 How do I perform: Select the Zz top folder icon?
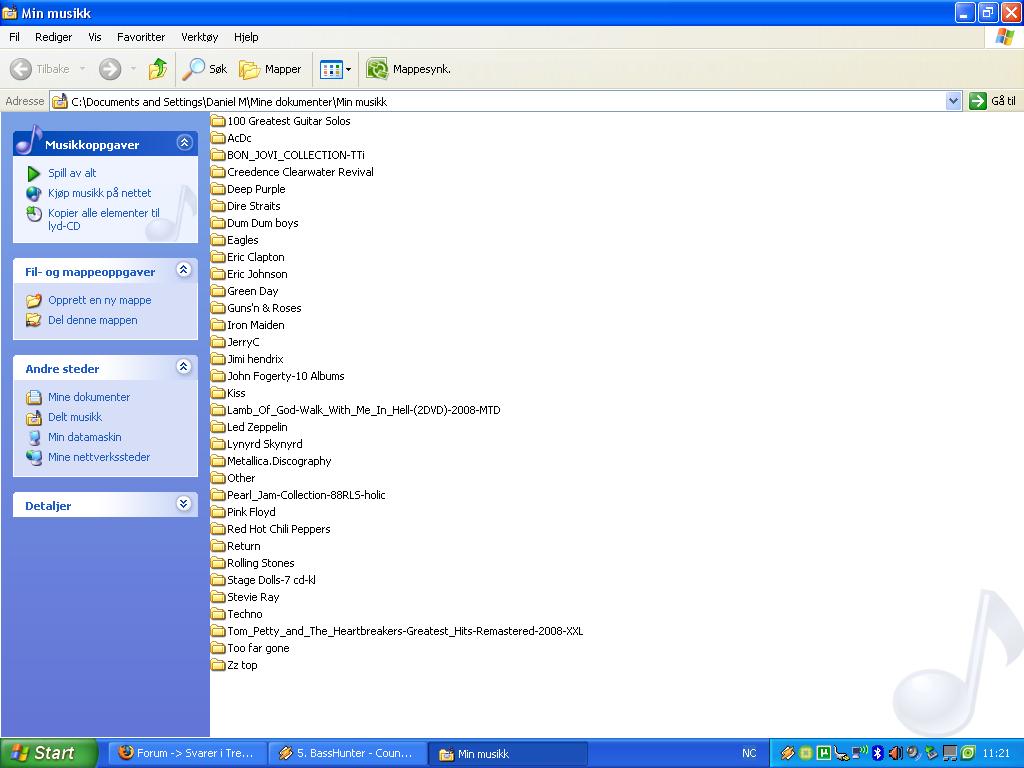click(218, 665)
